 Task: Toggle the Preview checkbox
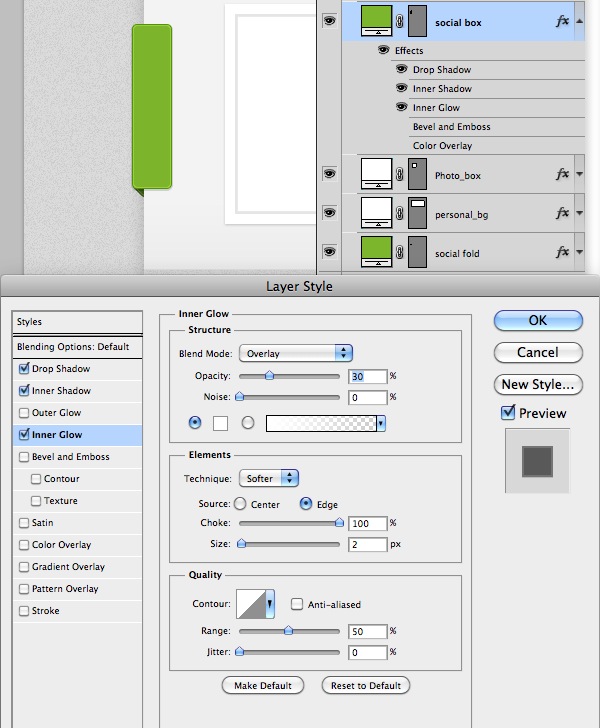click(508, 412)
